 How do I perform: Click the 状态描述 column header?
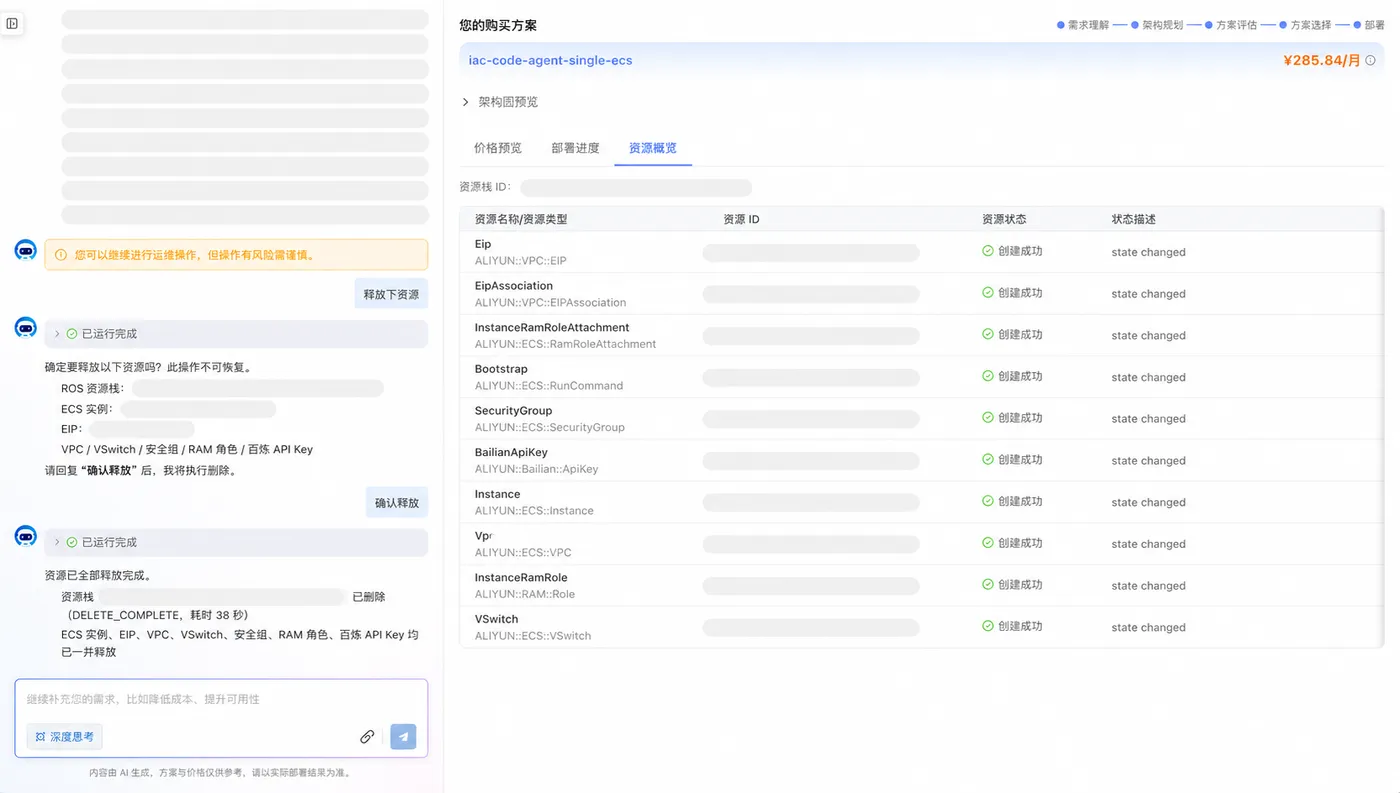pyautogui.click(x=1134, y=219)
